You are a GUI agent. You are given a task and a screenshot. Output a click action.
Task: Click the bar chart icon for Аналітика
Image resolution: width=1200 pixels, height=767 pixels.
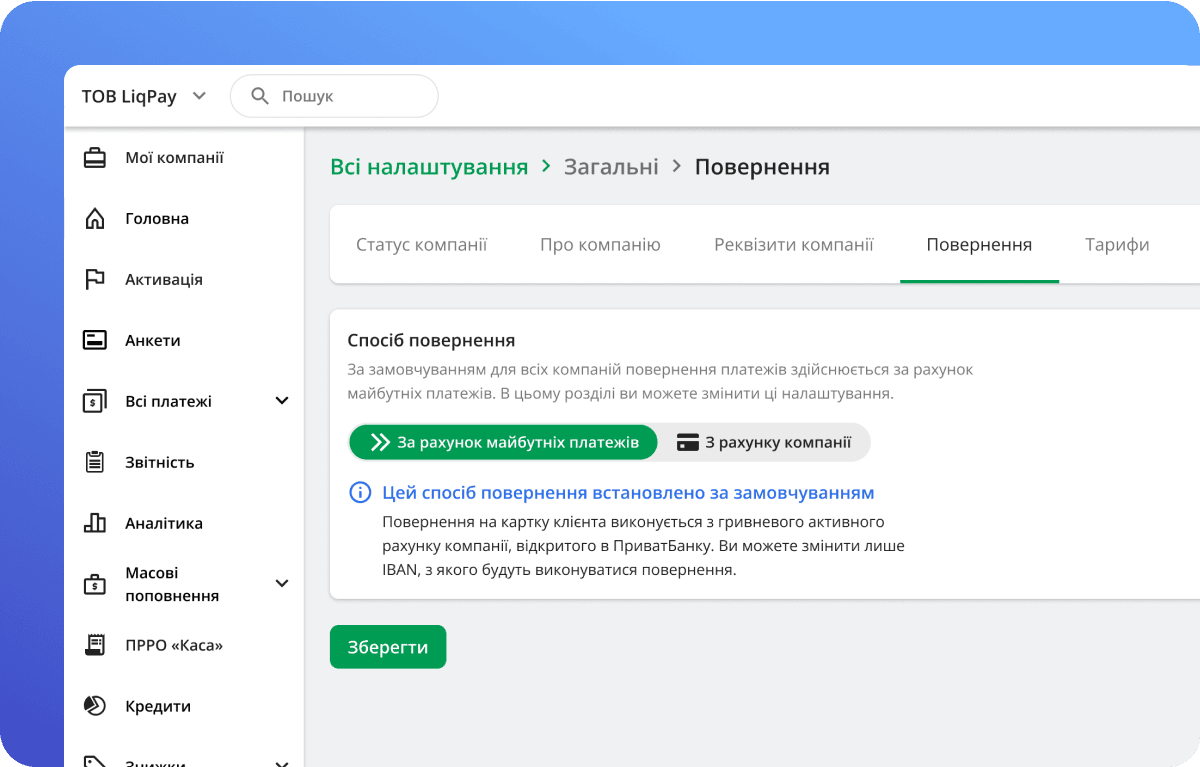[95, 523]
